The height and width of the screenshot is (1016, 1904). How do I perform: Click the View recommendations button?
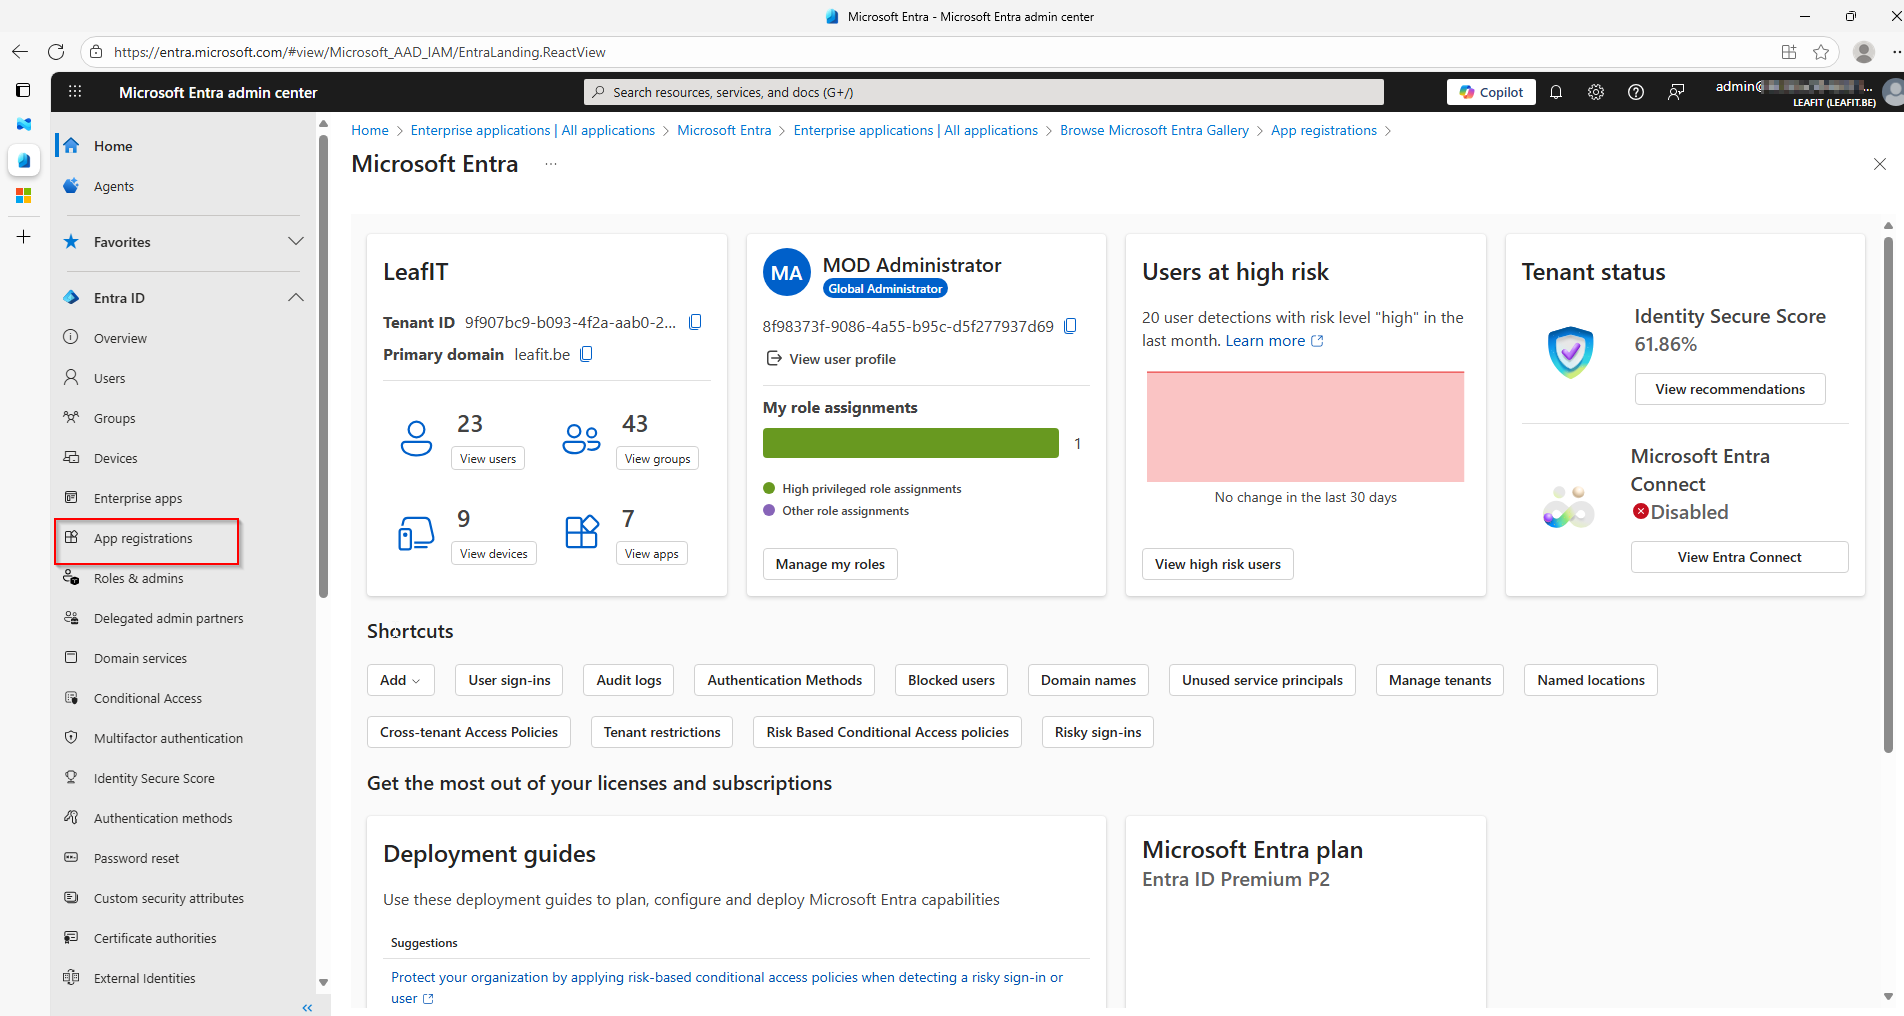[x=1730, y=389]
